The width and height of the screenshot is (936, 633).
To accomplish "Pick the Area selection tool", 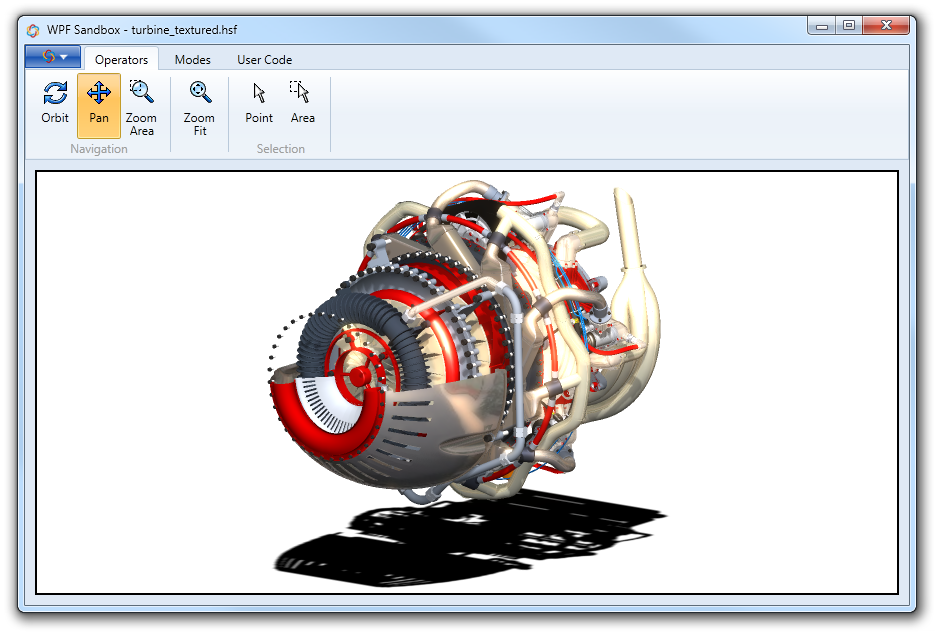I will pos(302,104).
